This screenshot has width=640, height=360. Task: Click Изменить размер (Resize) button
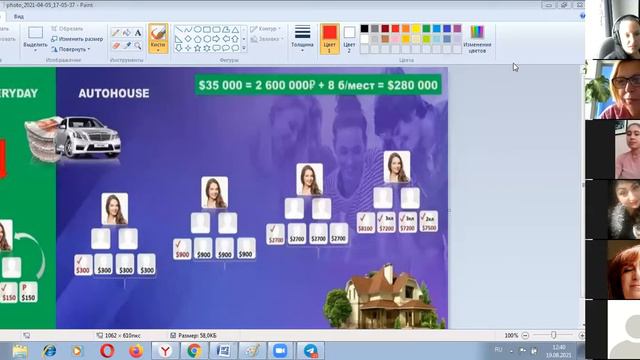[77, 39]
